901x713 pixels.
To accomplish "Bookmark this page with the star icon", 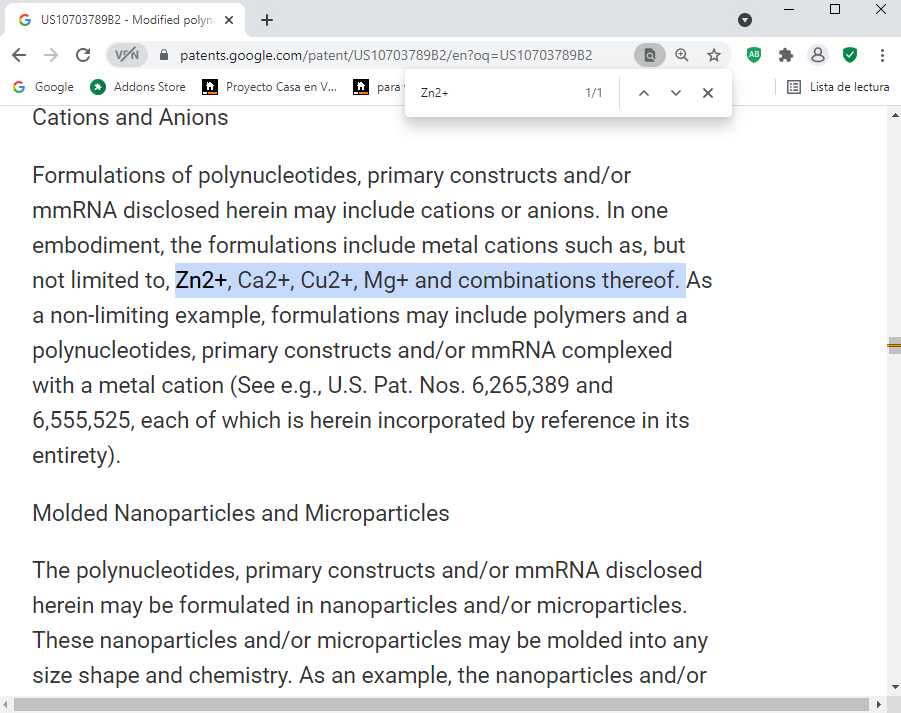I will coord(713,55).
